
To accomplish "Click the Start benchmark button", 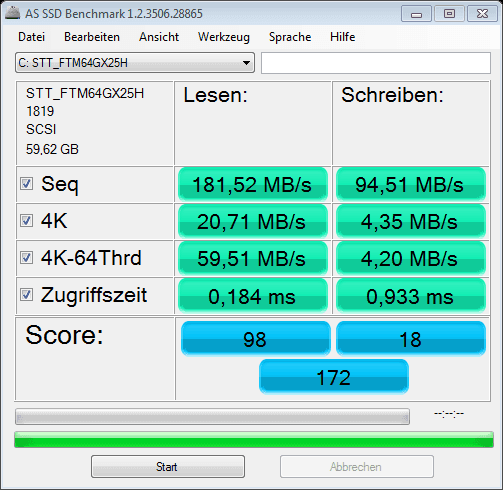I will [168, 467].
